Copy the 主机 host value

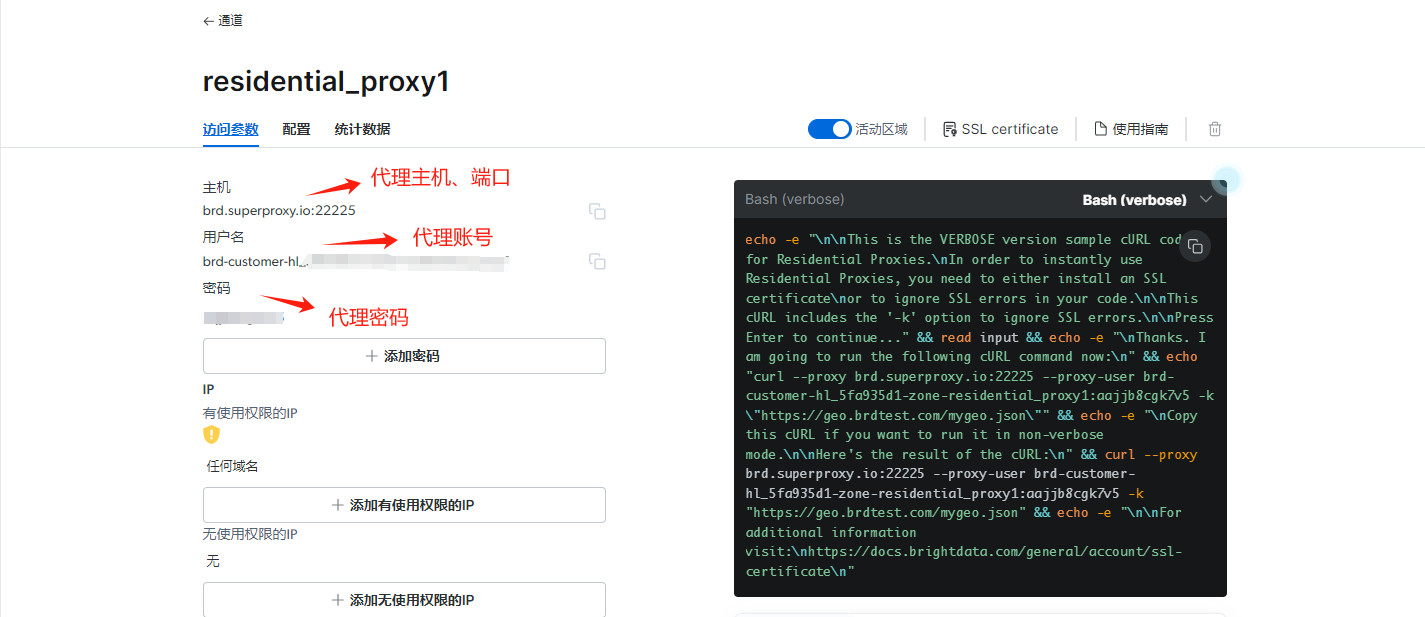597,211
